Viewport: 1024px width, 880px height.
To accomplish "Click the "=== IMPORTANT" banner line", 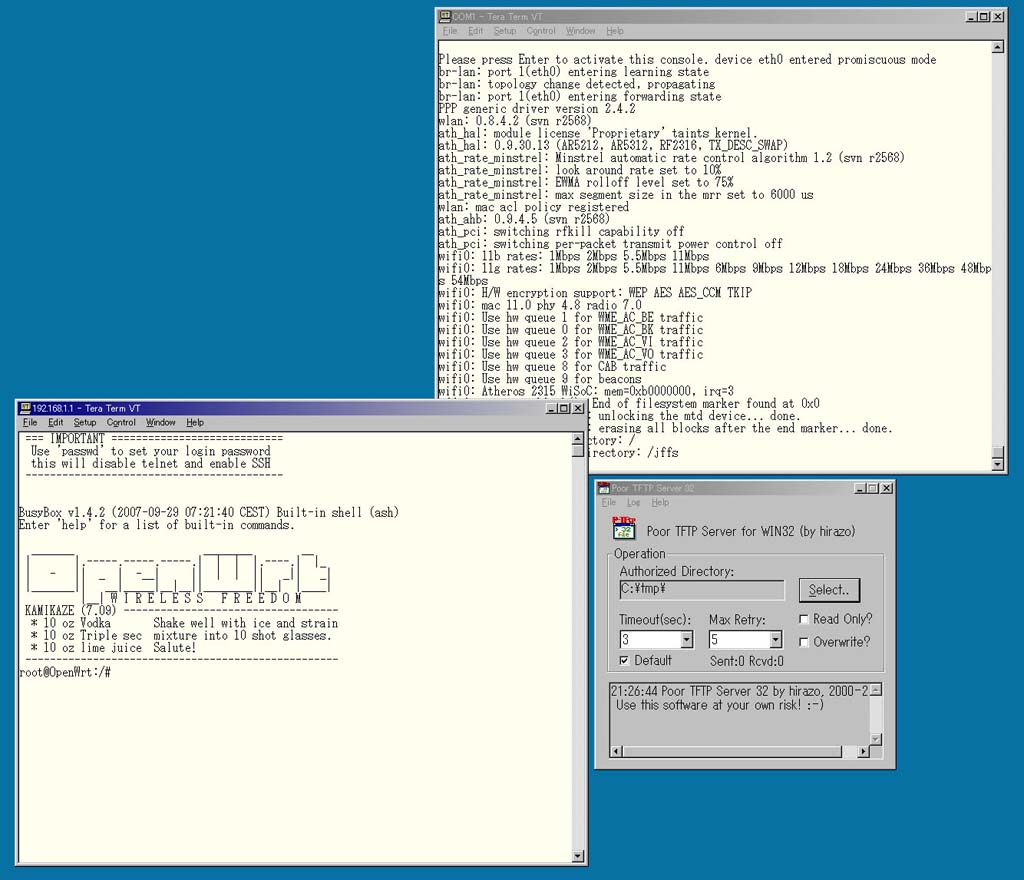I will coord(154,439).
